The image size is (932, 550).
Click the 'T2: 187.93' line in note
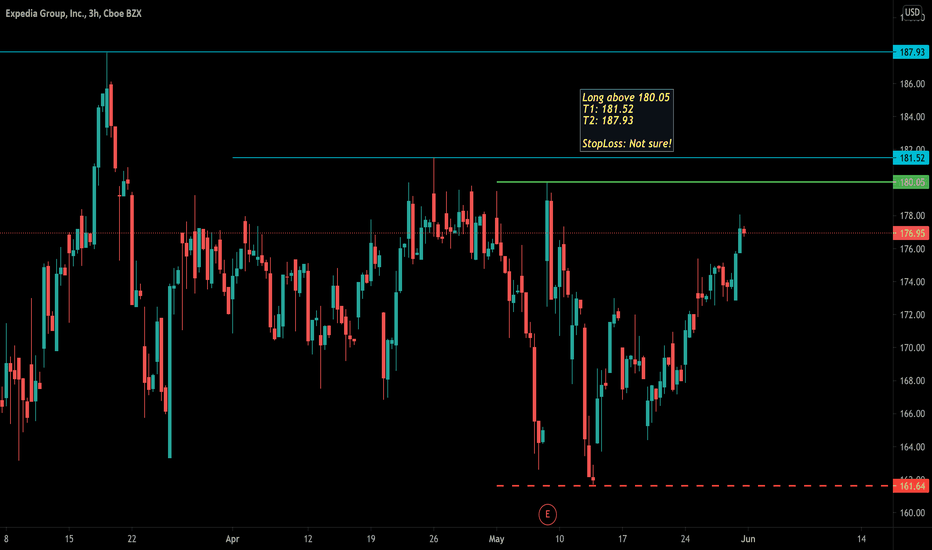coord(607,120)
